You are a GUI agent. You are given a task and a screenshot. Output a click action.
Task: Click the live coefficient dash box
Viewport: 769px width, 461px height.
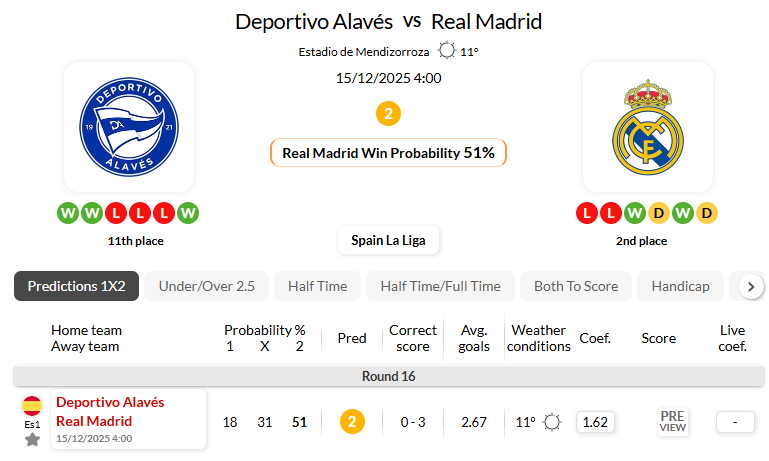(x=735, y=422)
